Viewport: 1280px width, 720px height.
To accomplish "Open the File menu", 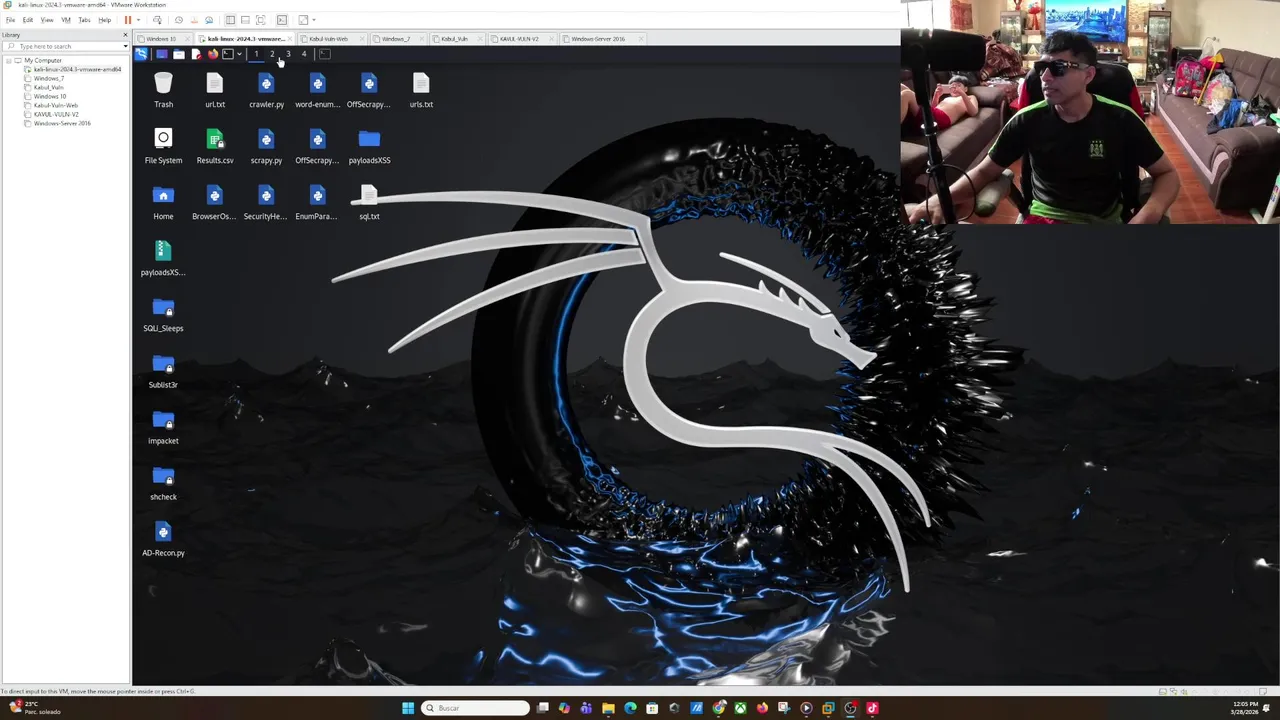I will tap(10, 20).
